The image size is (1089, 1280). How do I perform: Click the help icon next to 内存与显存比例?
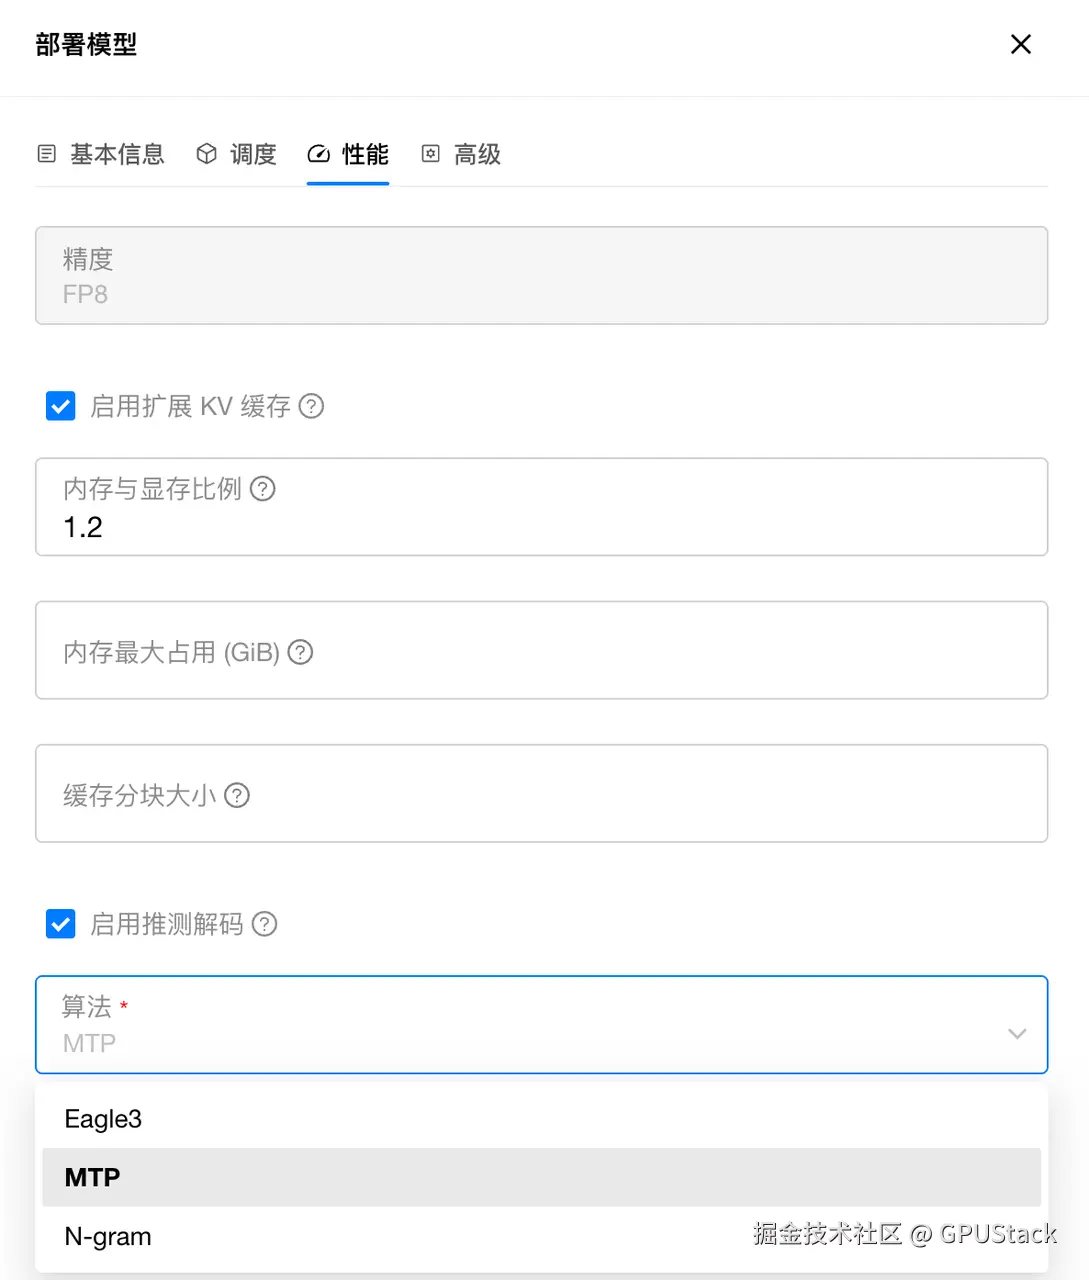tap(263, 489)
